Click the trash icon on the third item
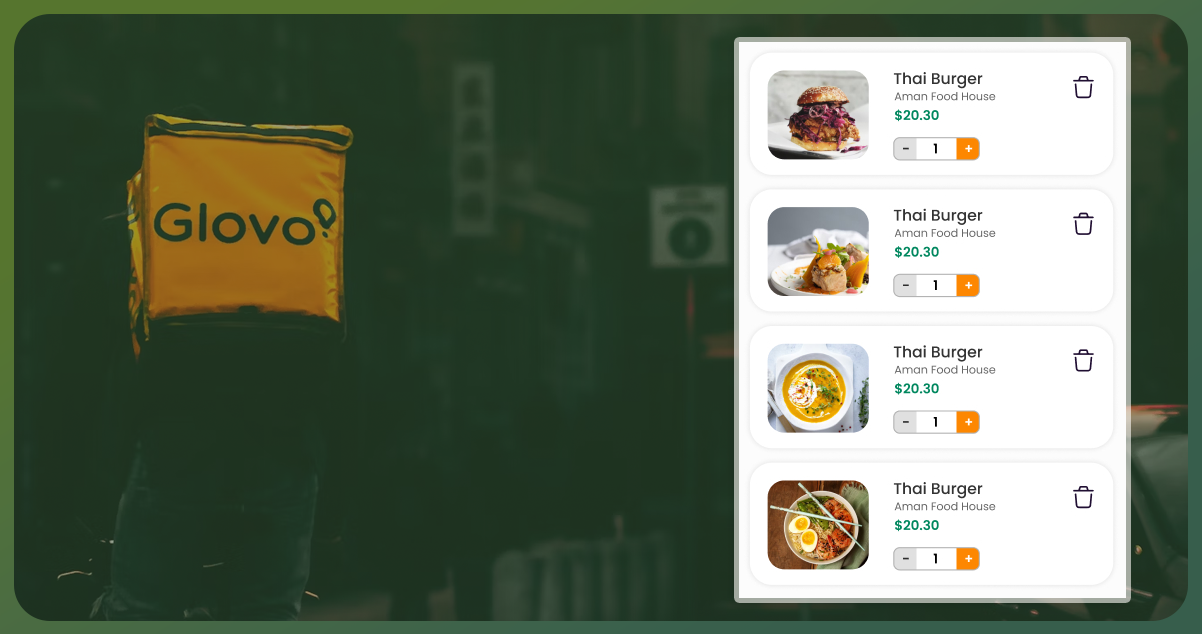 1083,360
